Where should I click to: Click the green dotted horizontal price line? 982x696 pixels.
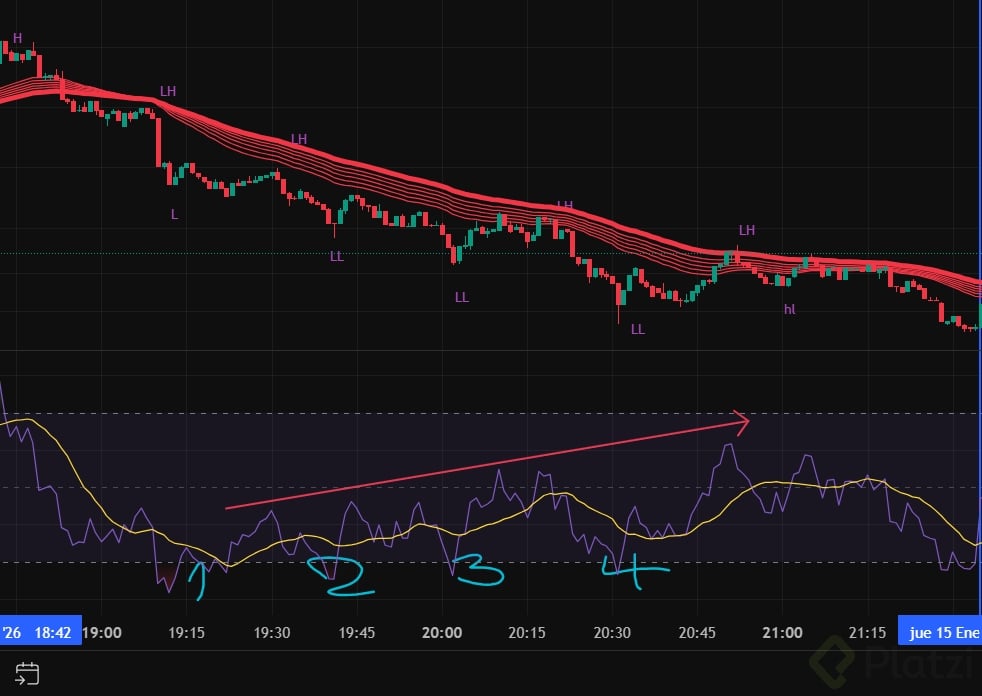(491, 254)
